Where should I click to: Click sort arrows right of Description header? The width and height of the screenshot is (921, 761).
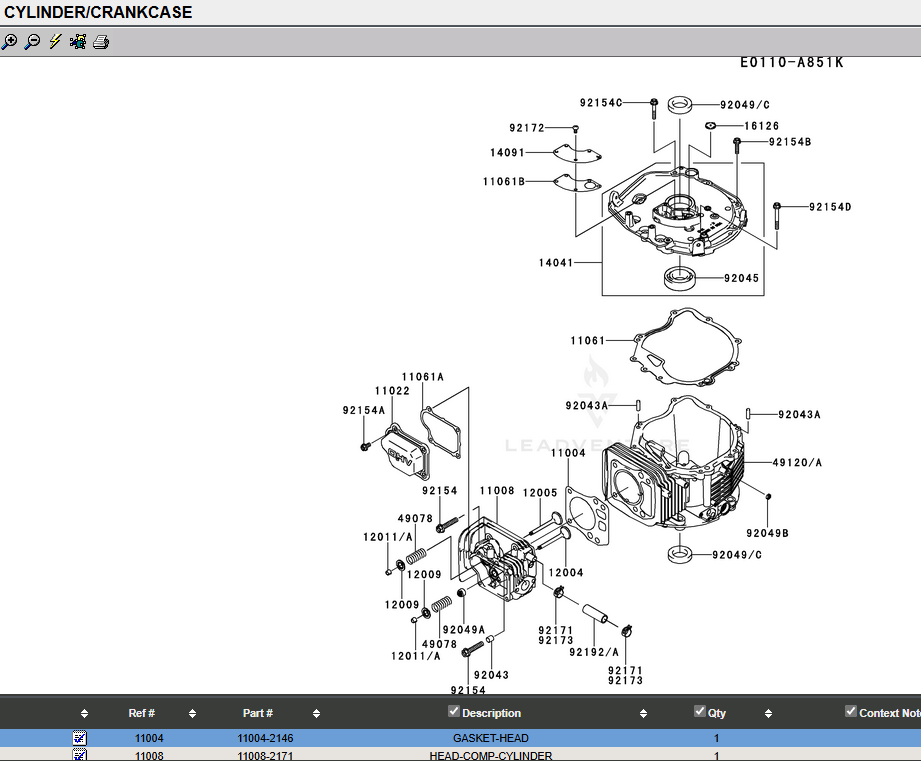(644, 714)
